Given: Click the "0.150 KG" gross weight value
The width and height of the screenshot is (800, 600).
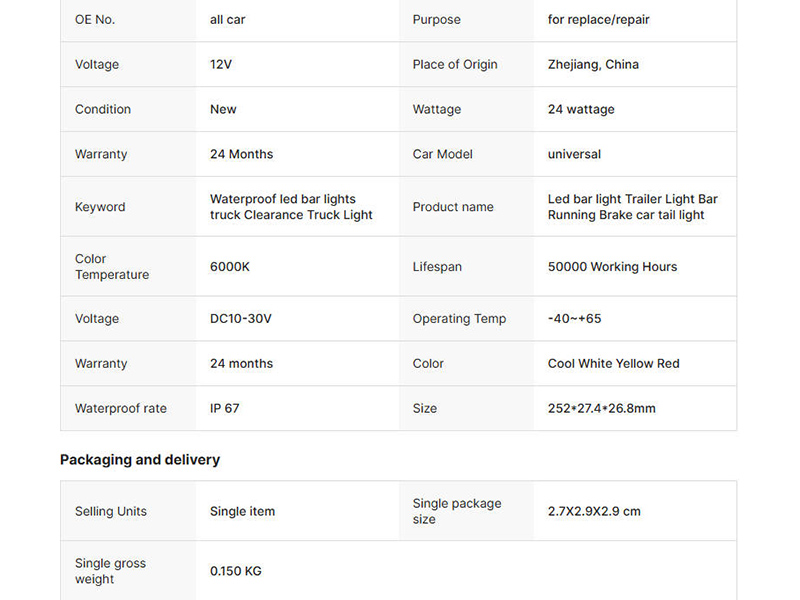Looking at the screenshot, I should tap(236, 572).
